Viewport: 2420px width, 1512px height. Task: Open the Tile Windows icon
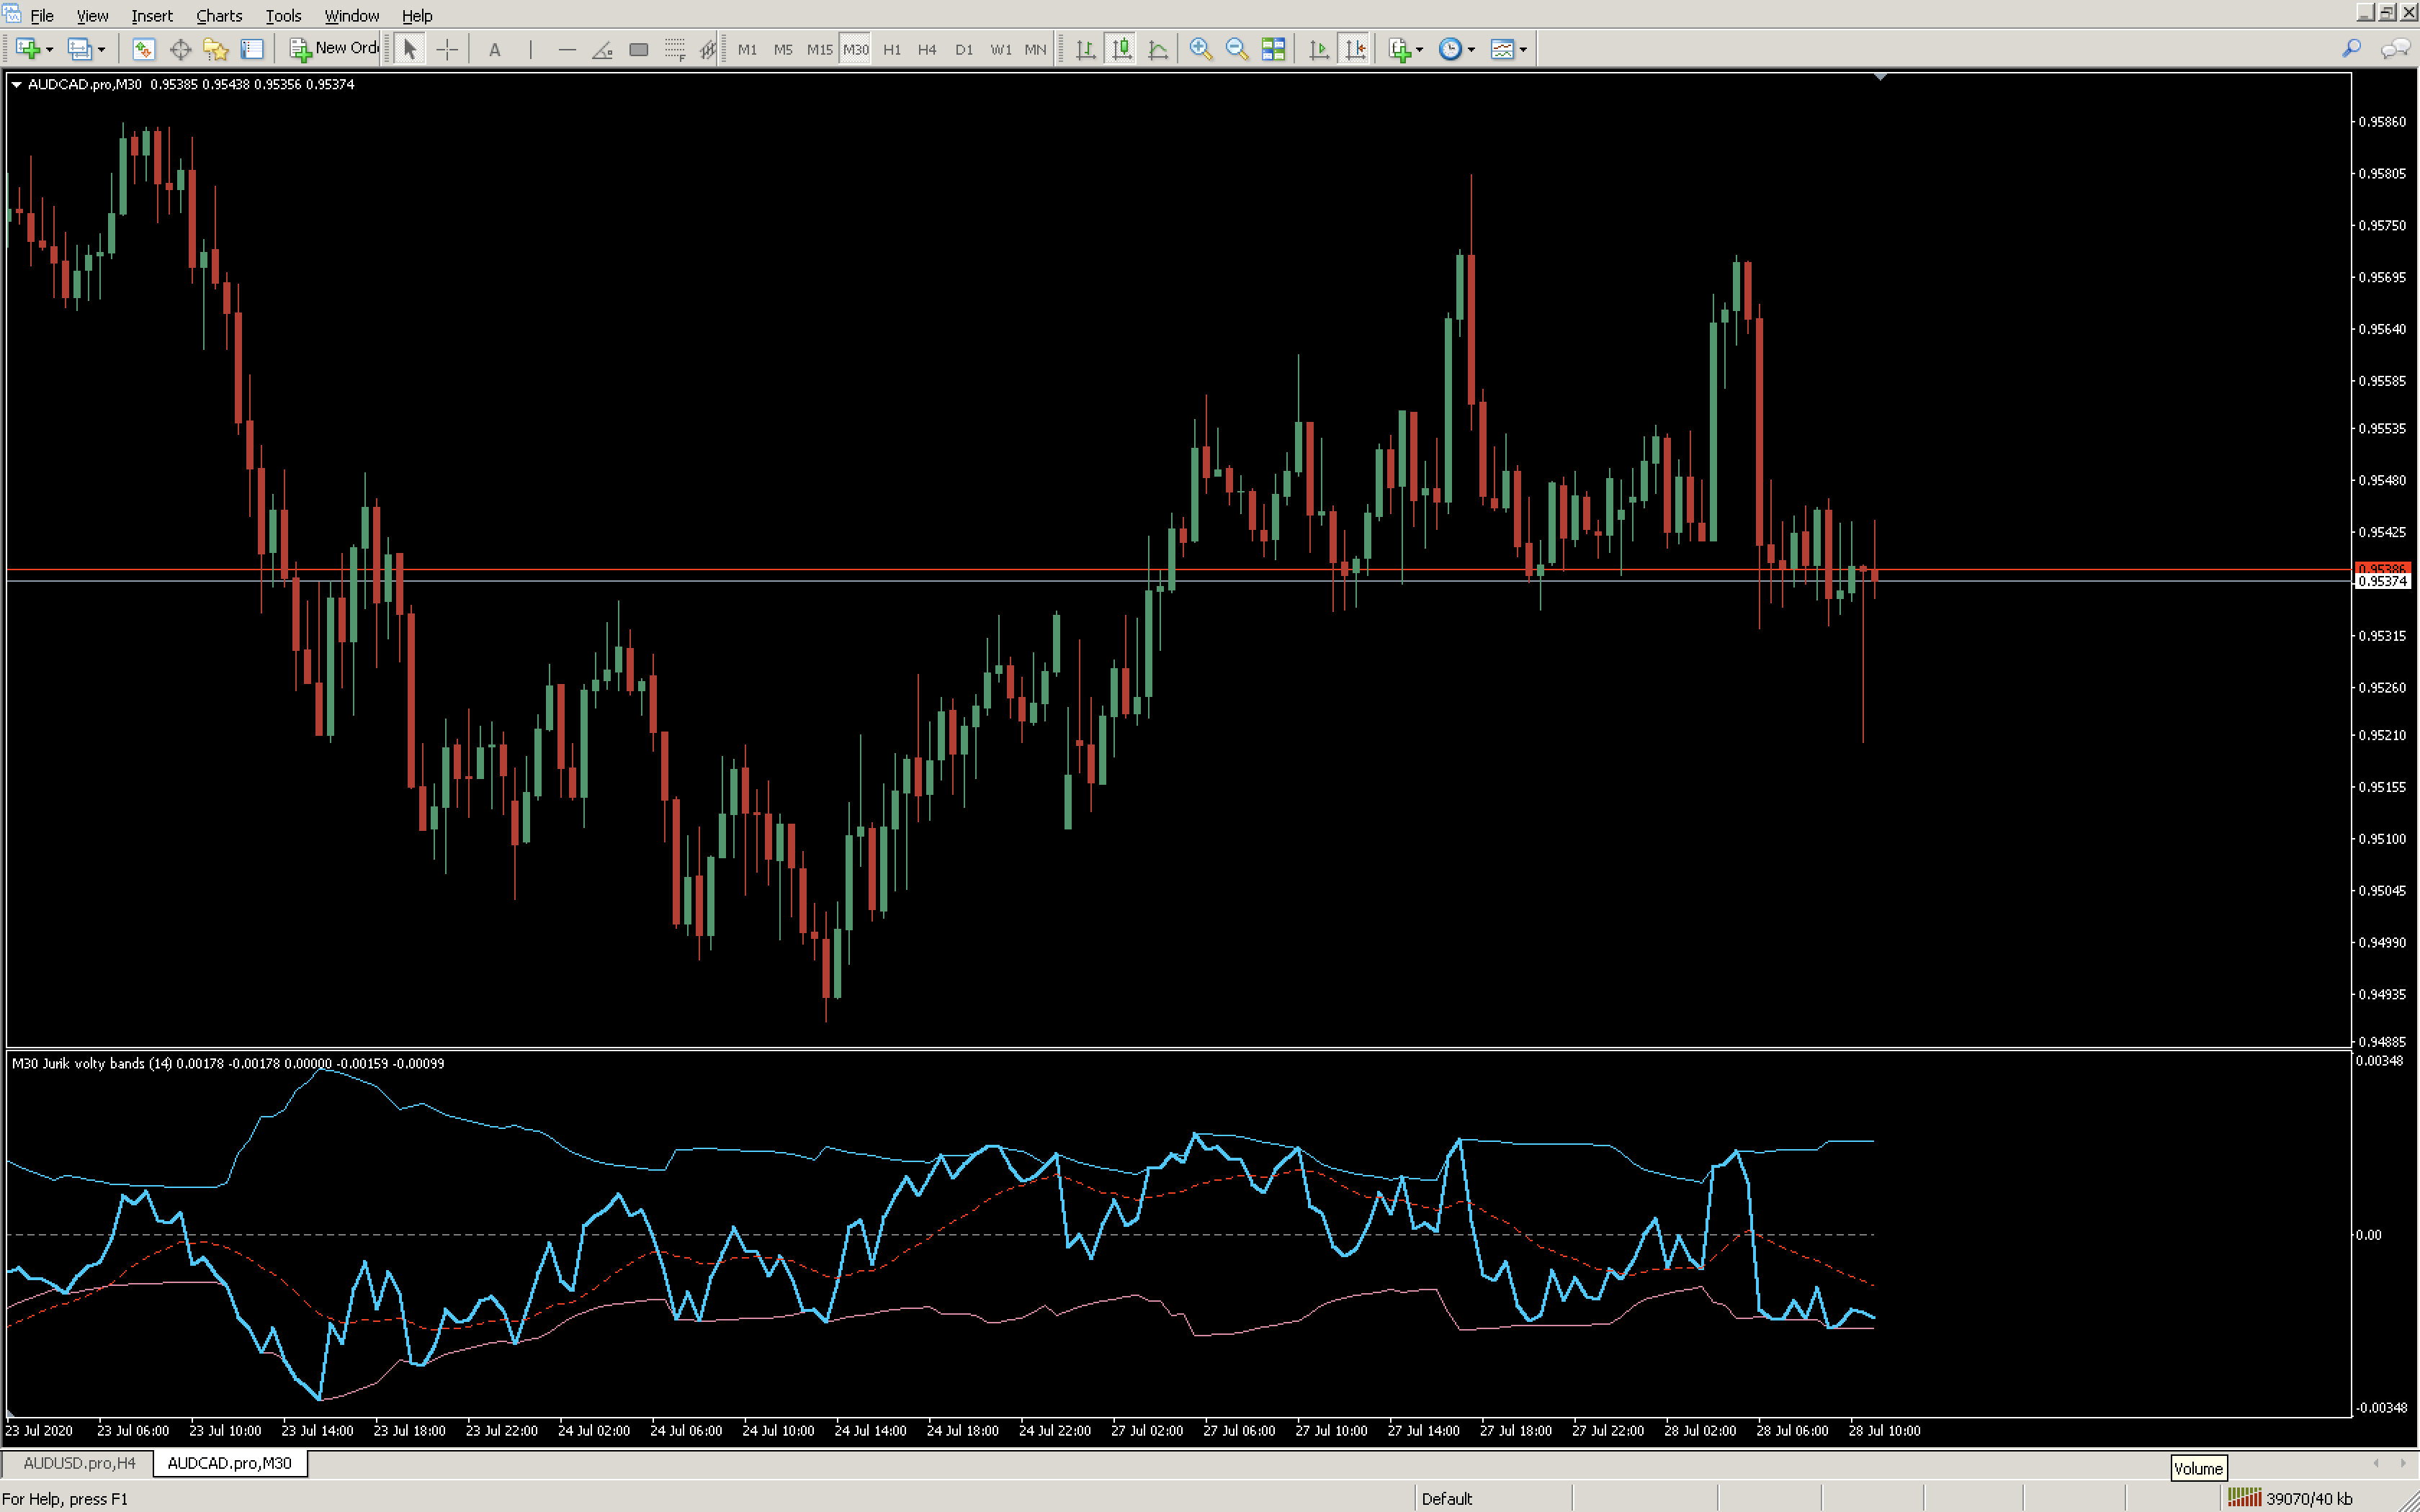[x=1273, y=49]
